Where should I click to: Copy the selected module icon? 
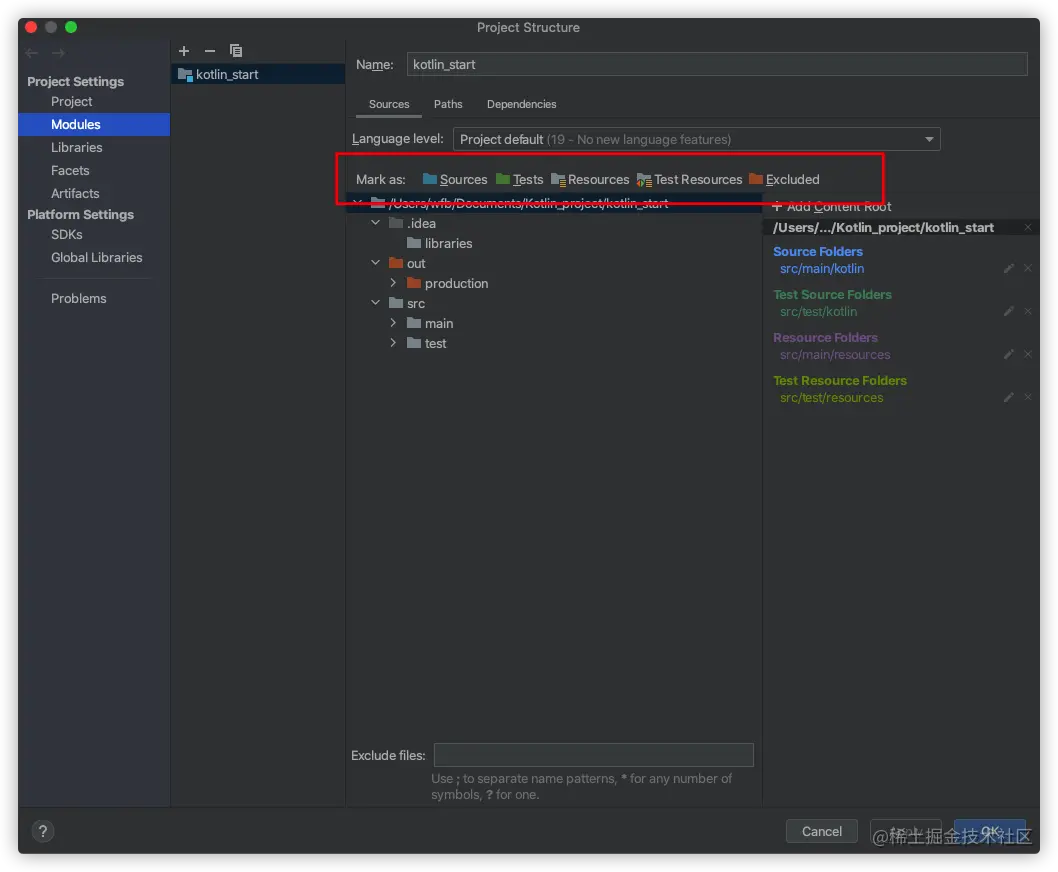(x=235, y=51)
